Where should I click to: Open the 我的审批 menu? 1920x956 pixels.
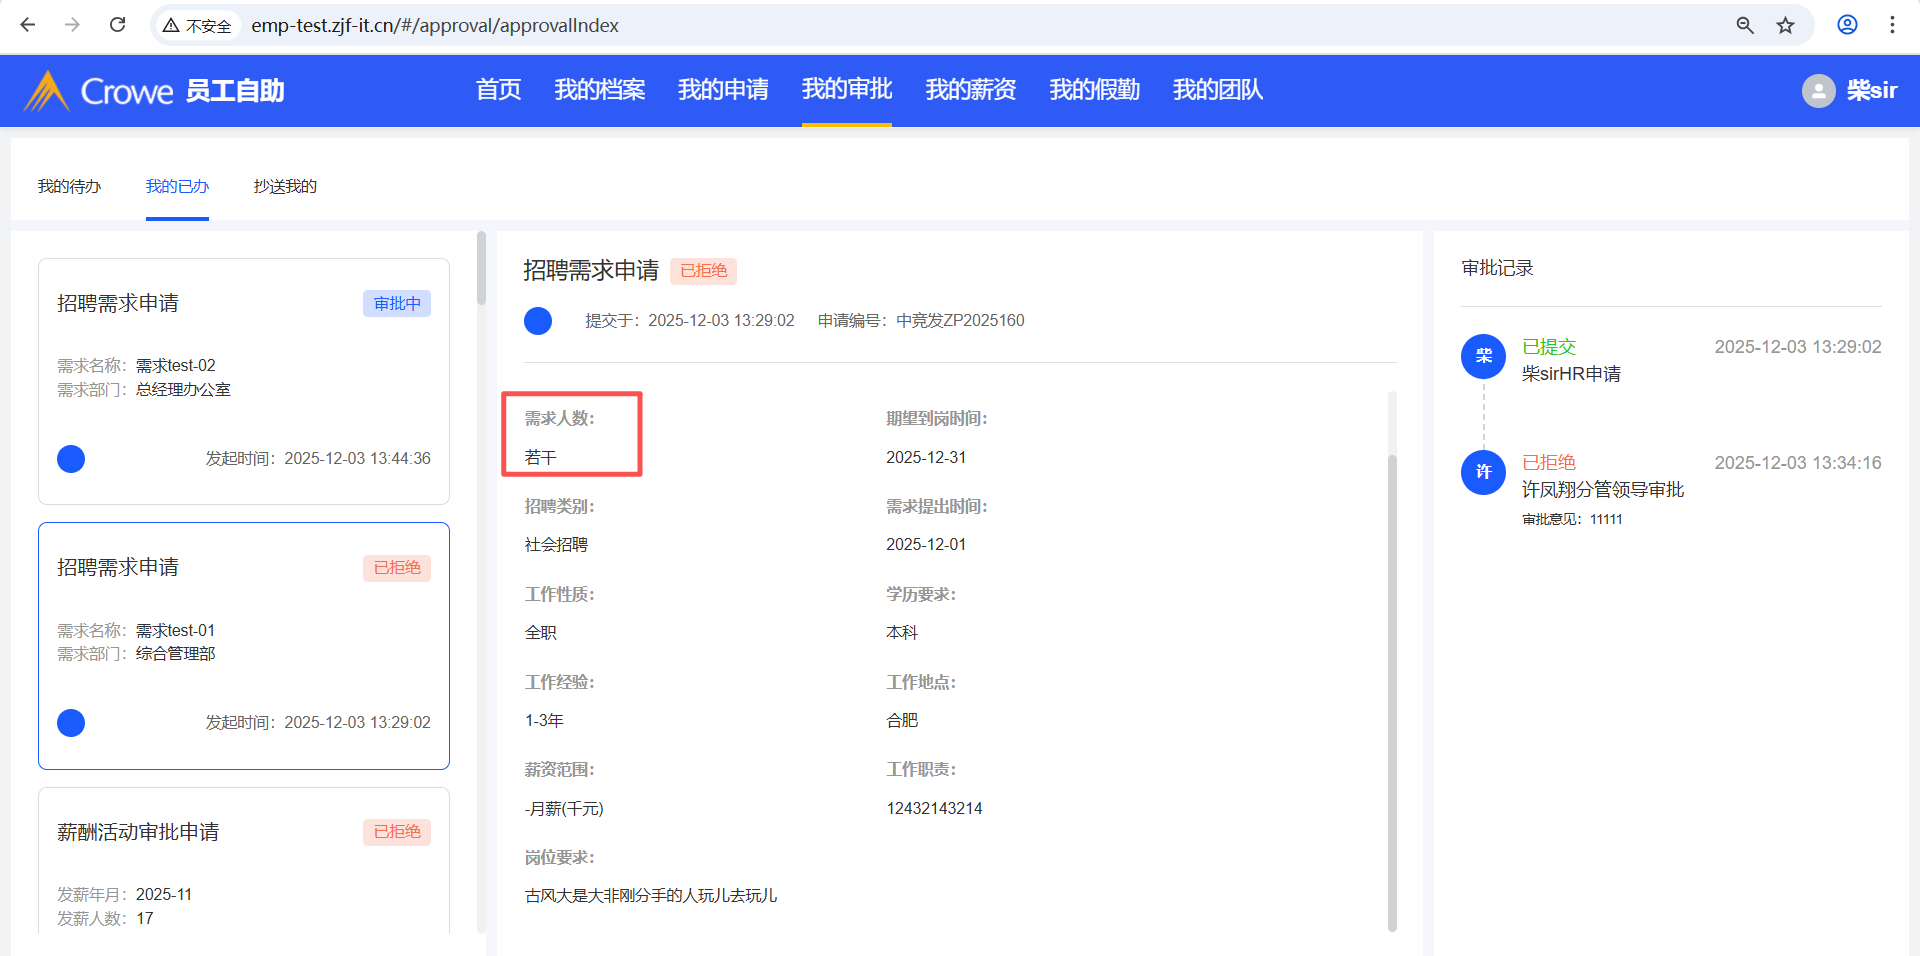click(847, 89)
